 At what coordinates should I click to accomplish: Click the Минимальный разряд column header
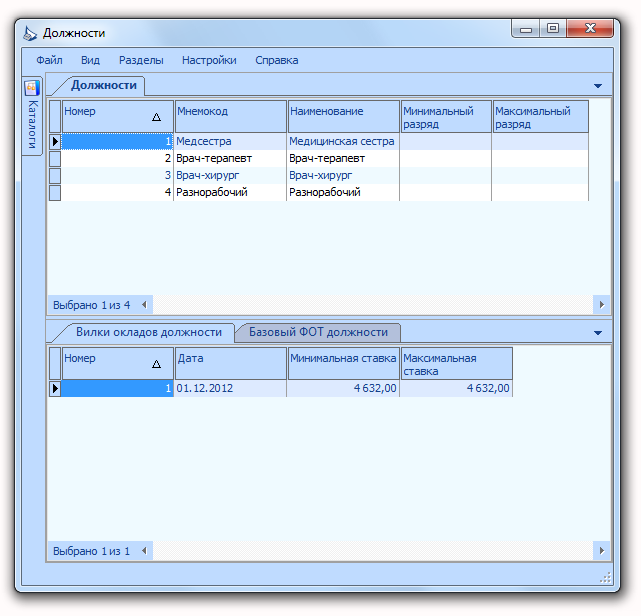tap(446, 116)
